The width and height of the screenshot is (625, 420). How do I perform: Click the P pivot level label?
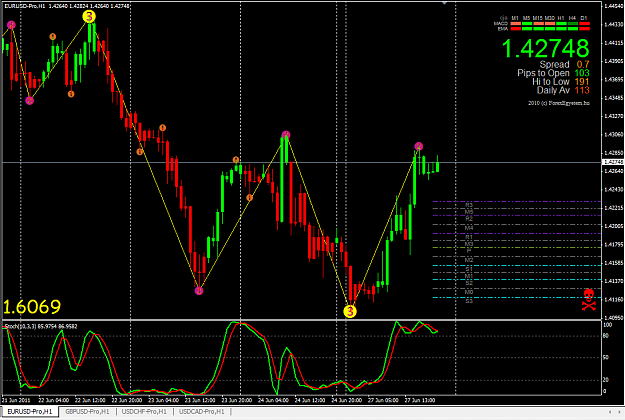coord(469,251)
